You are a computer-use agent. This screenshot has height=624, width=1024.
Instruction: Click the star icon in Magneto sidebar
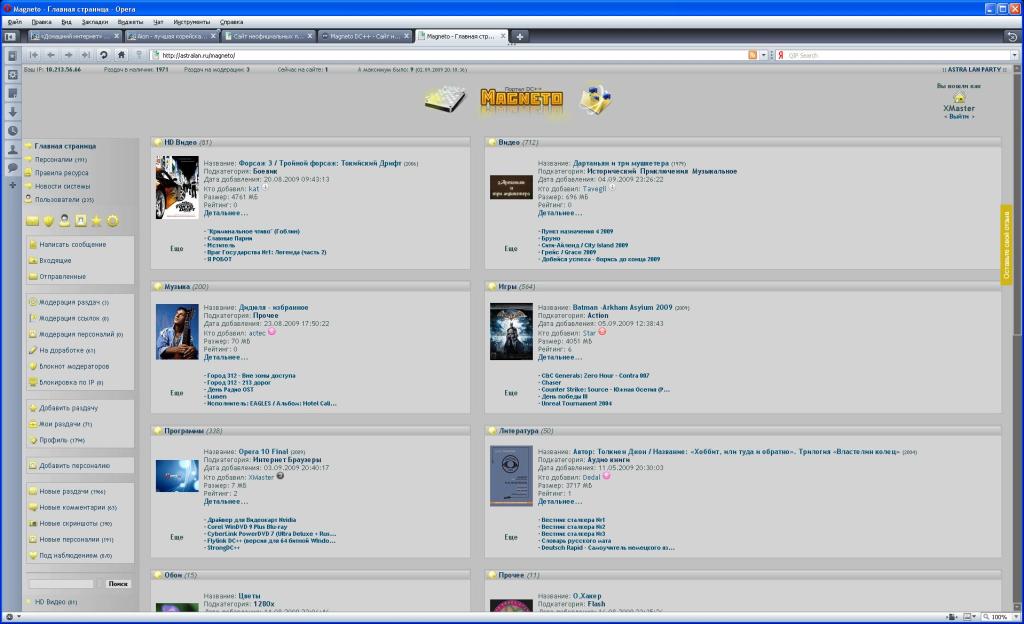click(97, 221)
